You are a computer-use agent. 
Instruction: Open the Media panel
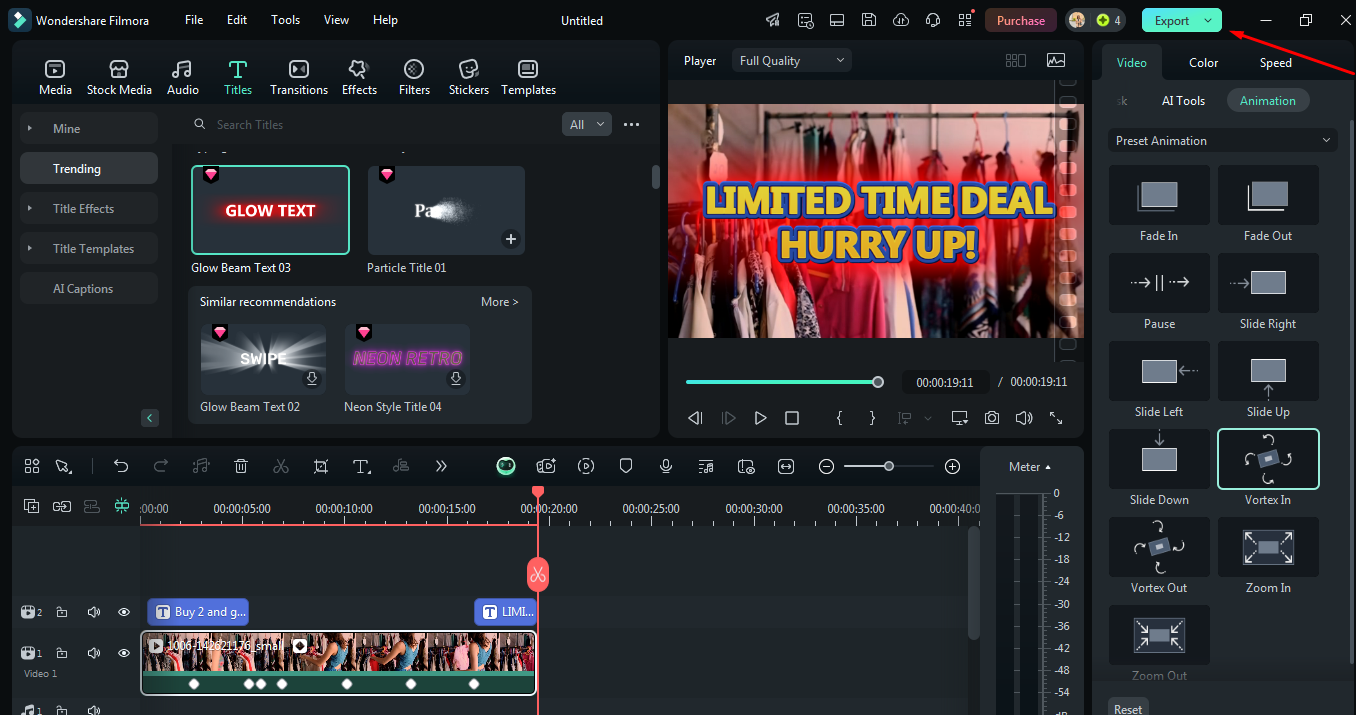click(55, 78)
